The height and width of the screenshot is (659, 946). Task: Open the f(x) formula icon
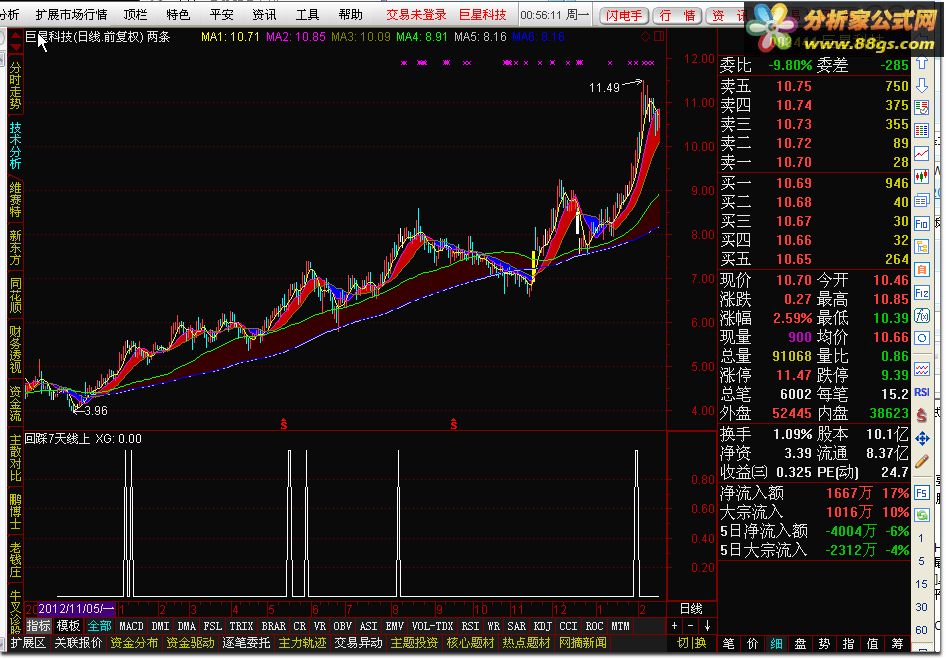pyautogui.click(x=921, y=316)
